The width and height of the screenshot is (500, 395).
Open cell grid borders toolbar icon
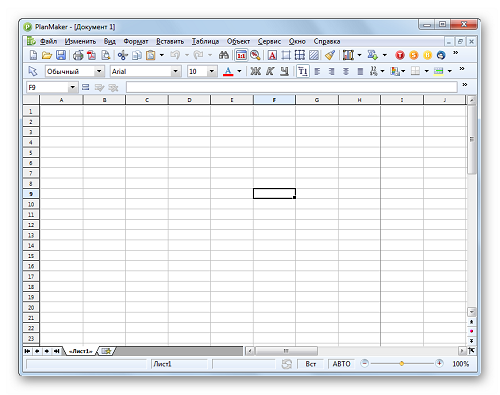[x=300, y=55]
